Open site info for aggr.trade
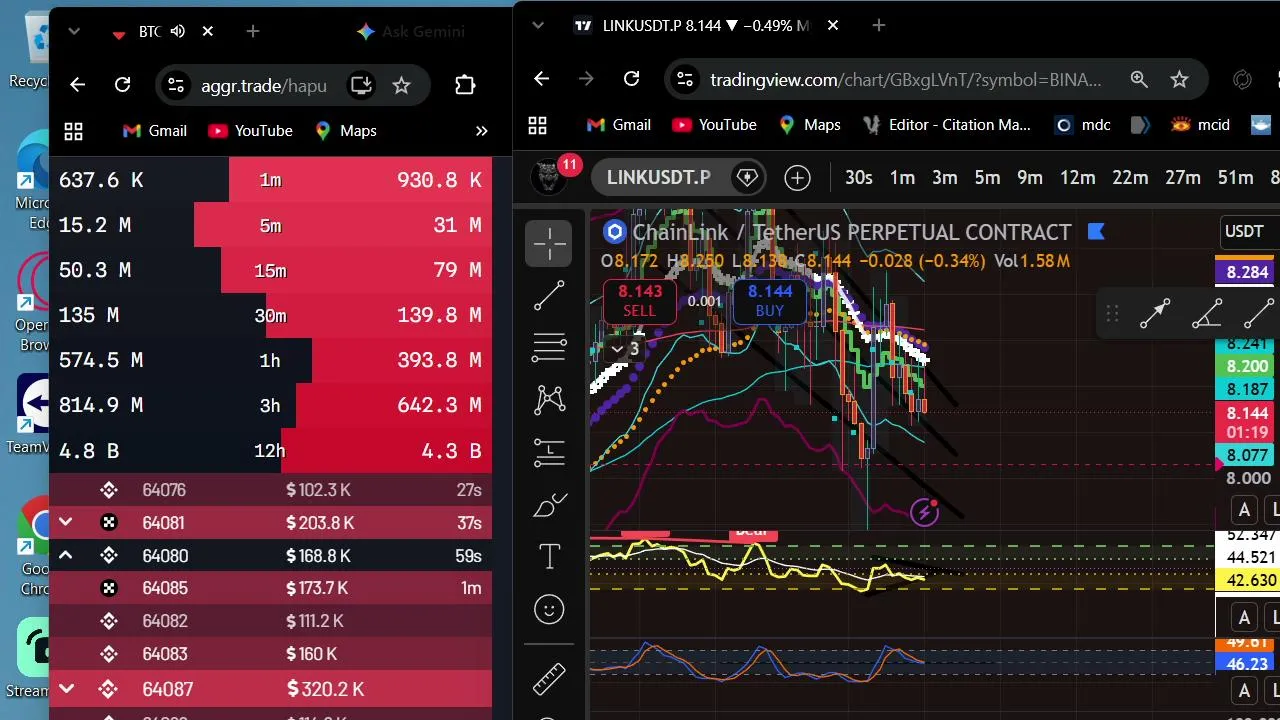 click(x=175, y=85)
